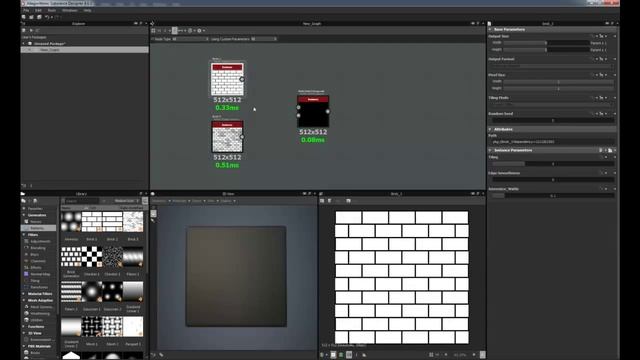Select the Normal Map category icon in Library
Image resolution: width=640 pixels, height=360 pixels.
pos(27,274)
